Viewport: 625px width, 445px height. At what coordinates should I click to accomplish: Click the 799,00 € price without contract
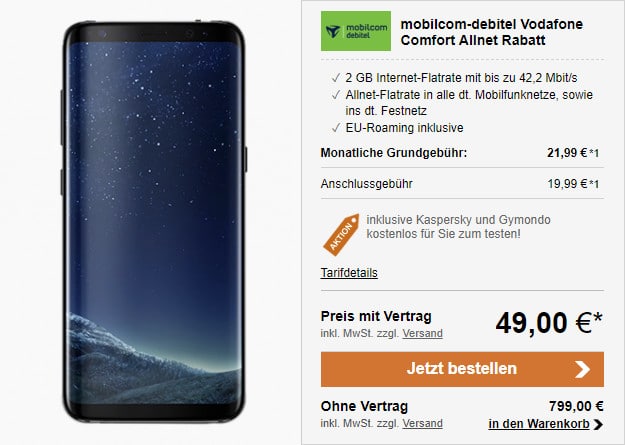click(576, 406)
